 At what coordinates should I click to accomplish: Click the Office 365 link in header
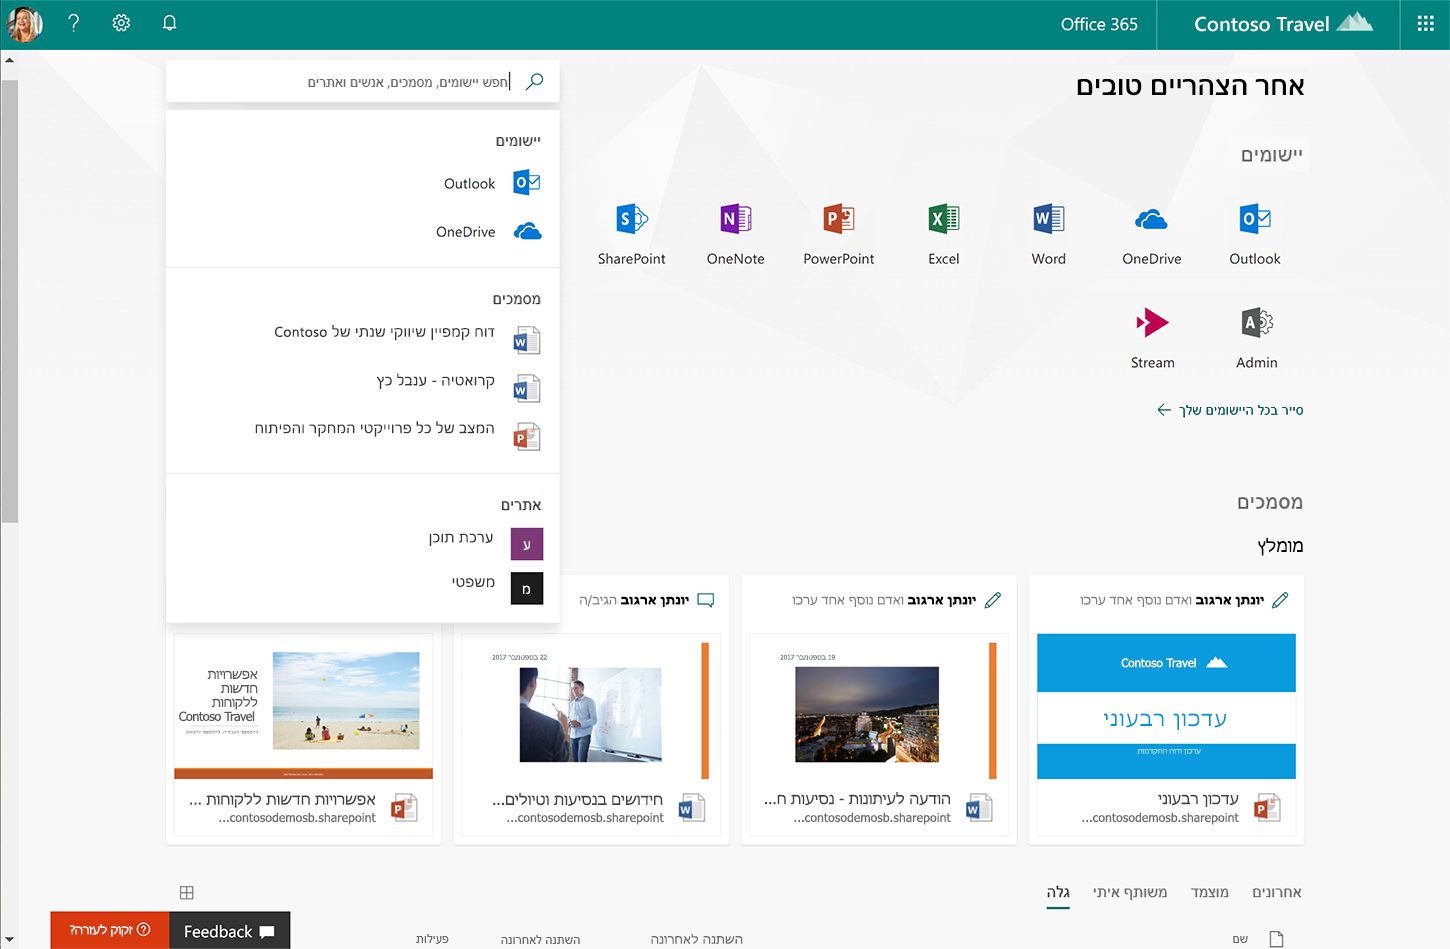click(x=1099, y=24)
